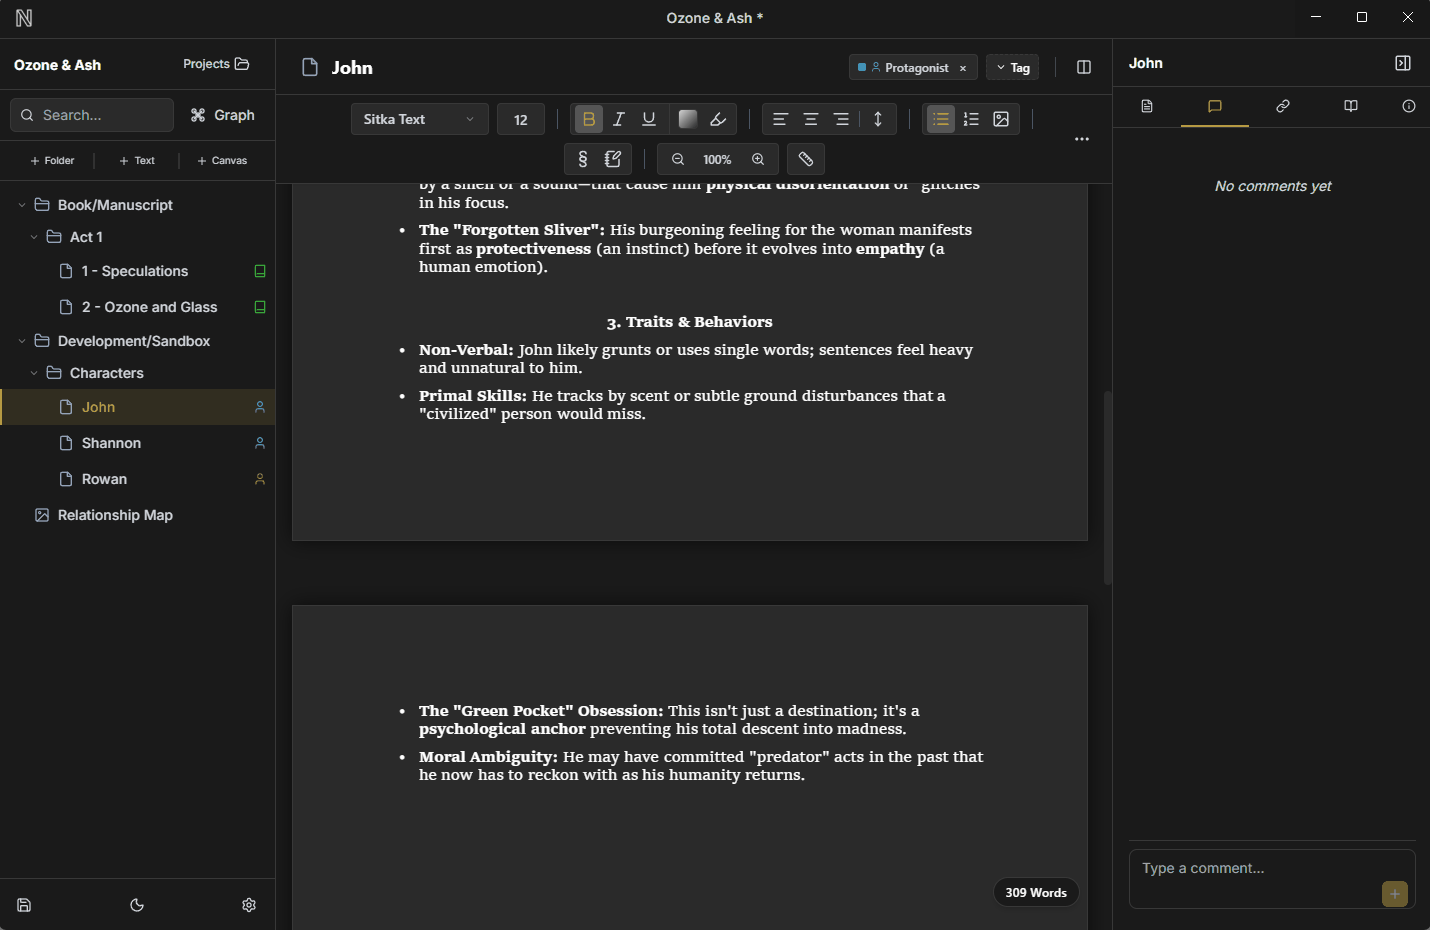Open the Tag dropdown menu
Image resolution: width=1430 pixels, height=930 pixels.
(1012, 67)
